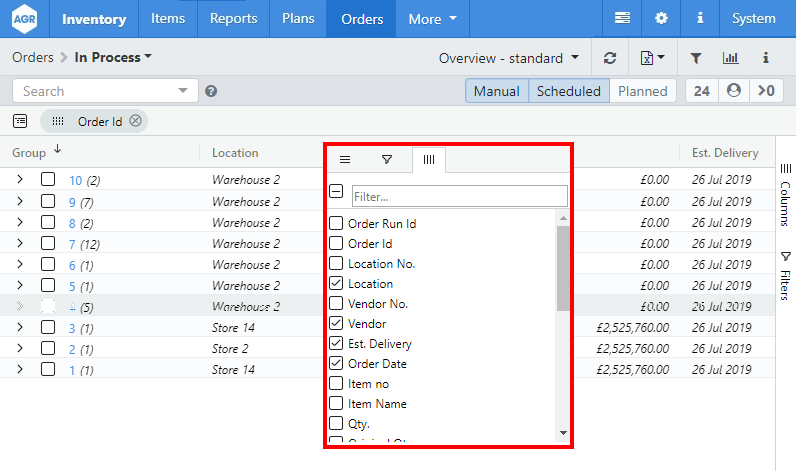This screenshot has height=471, width=796.
Task: Open the Overview - standard view dropdown
Action: tap(509, 58)
